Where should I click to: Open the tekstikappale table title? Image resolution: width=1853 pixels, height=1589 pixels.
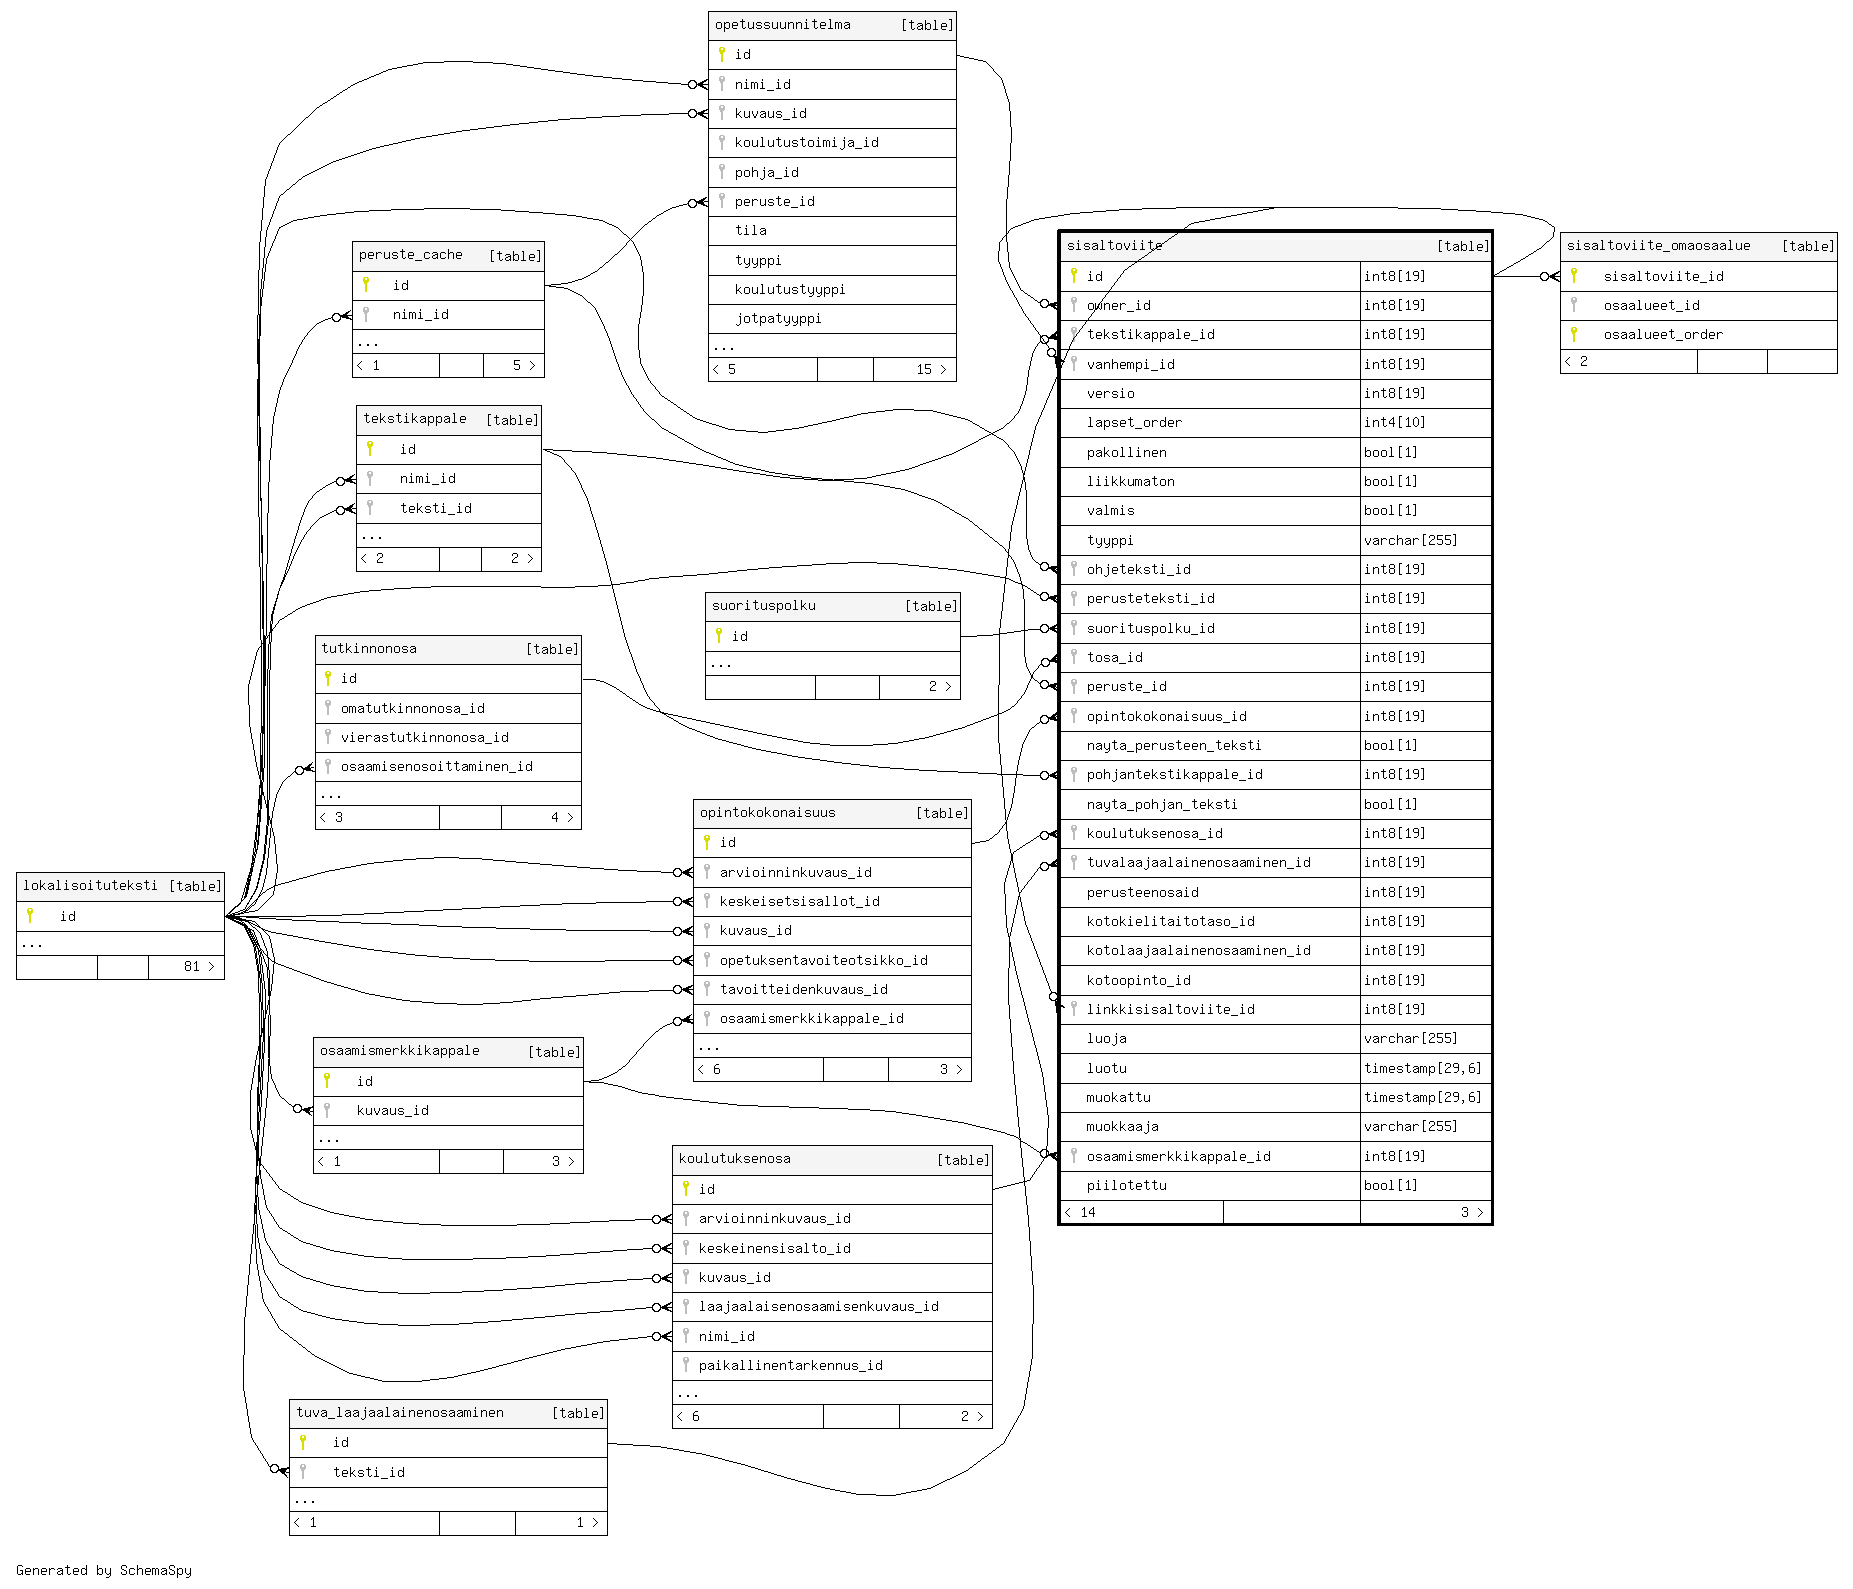click(x=415, y=419)
